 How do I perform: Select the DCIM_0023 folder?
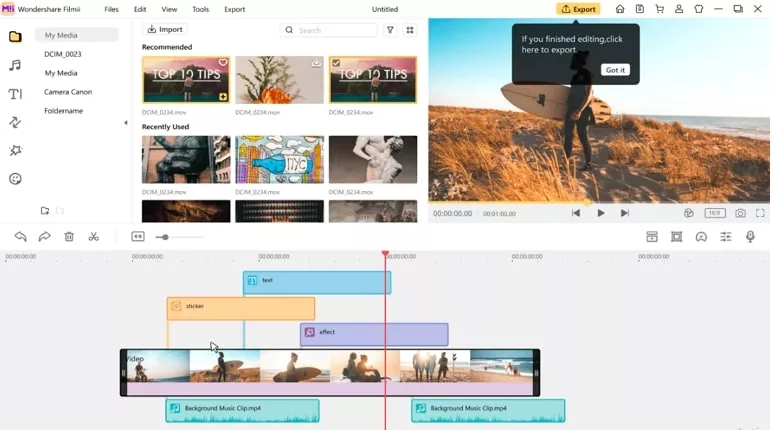click(x=63, y=54)
